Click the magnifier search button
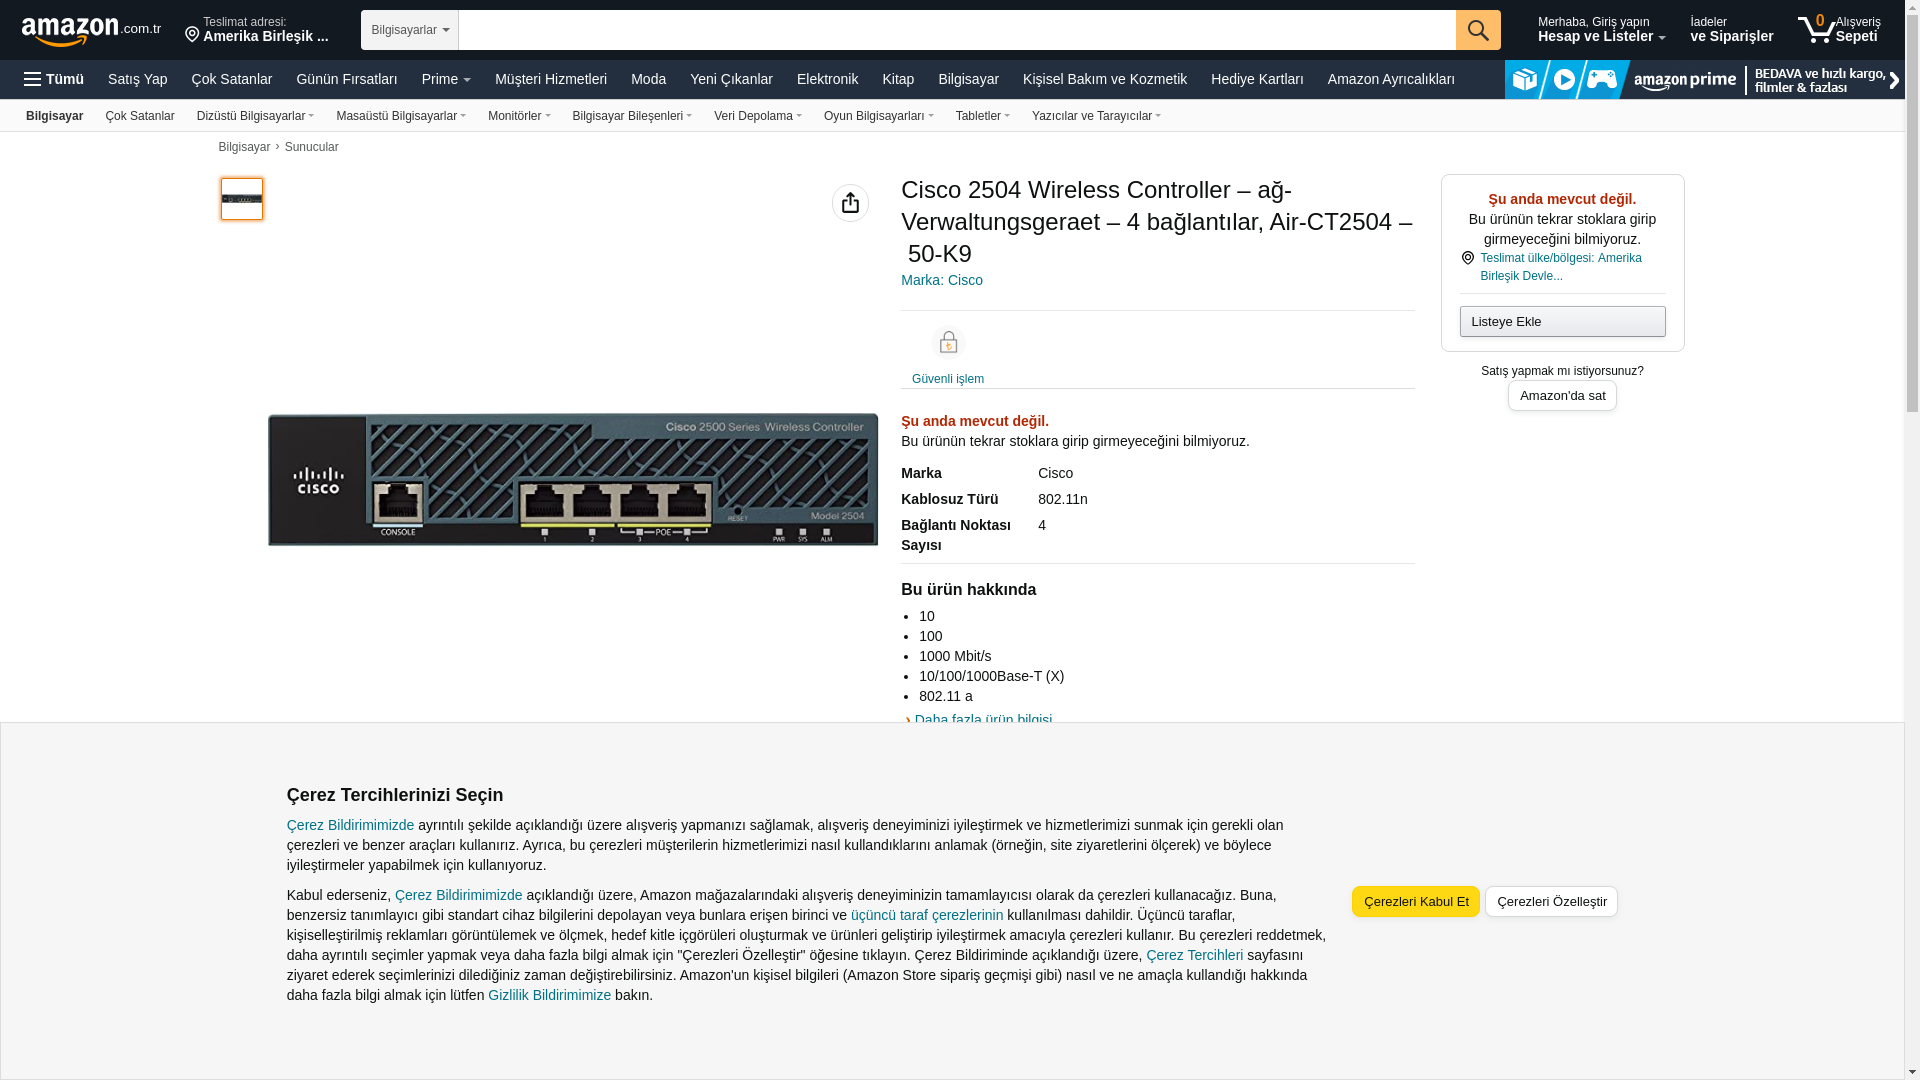Viewport: 1920px width, 1080px height. pyautogui.click(x=1477, y=30)
